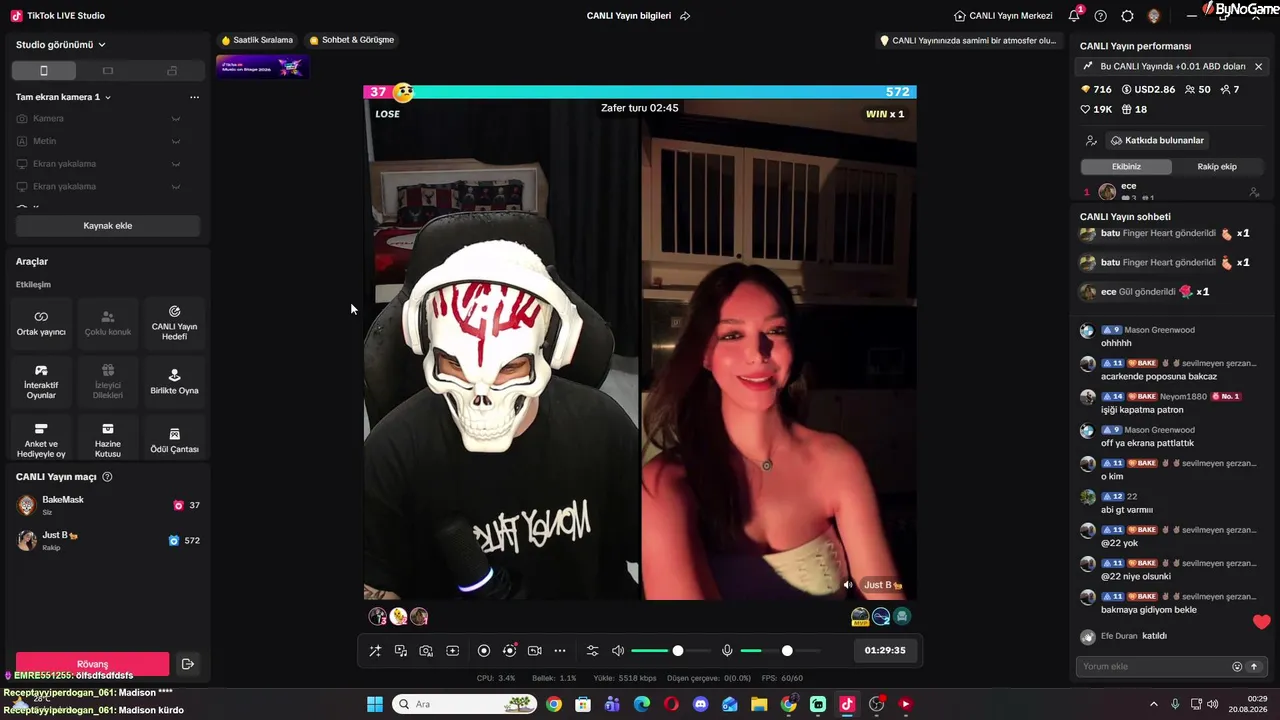Viewport: 1280px width, 720px height.
Task: Open the settings gear in title bar
Action: click(x=1128, y=16)
